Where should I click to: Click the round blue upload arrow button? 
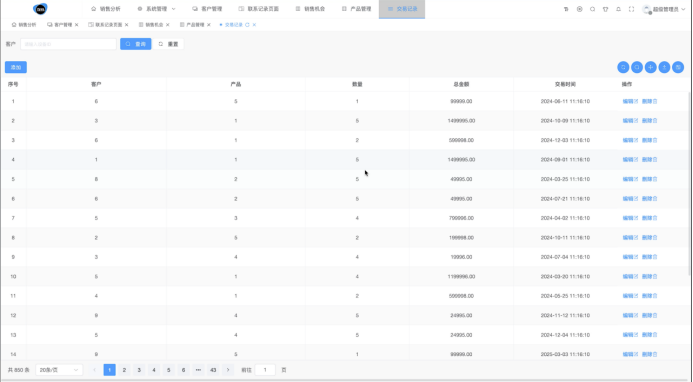pos(664,67)
